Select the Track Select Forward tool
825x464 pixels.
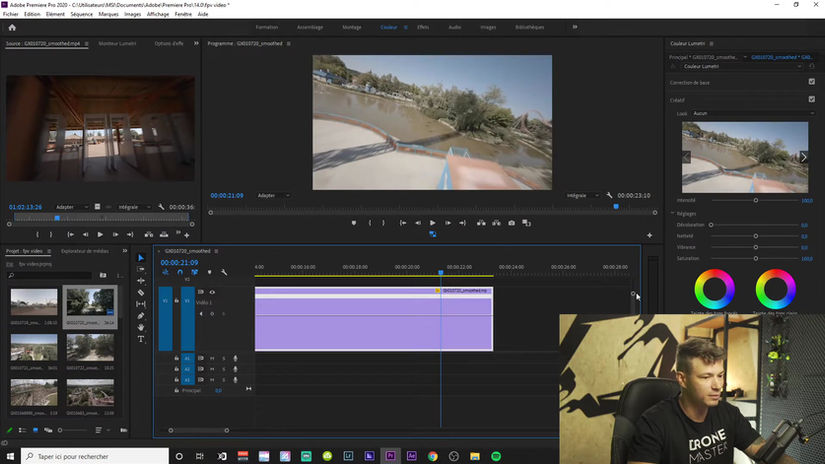[140, 269]
